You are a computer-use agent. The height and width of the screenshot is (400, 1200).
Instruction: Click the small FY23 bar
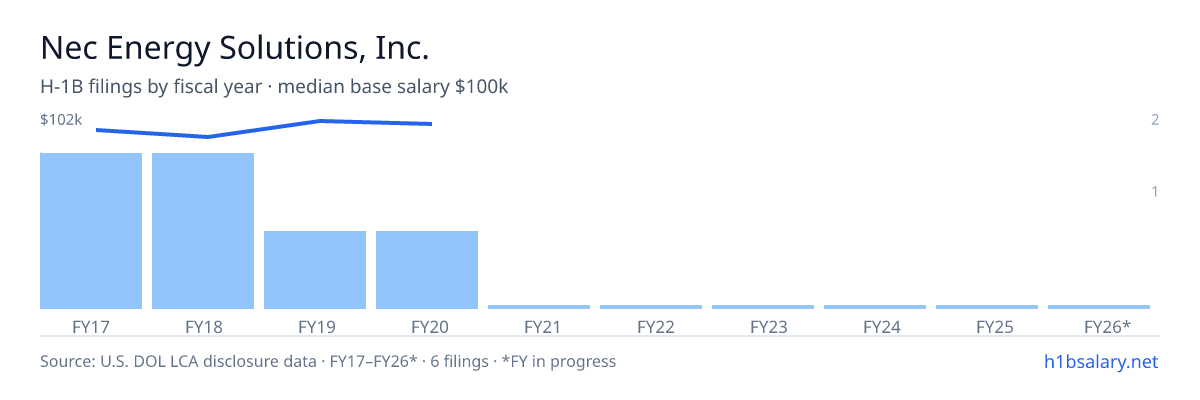763,307
